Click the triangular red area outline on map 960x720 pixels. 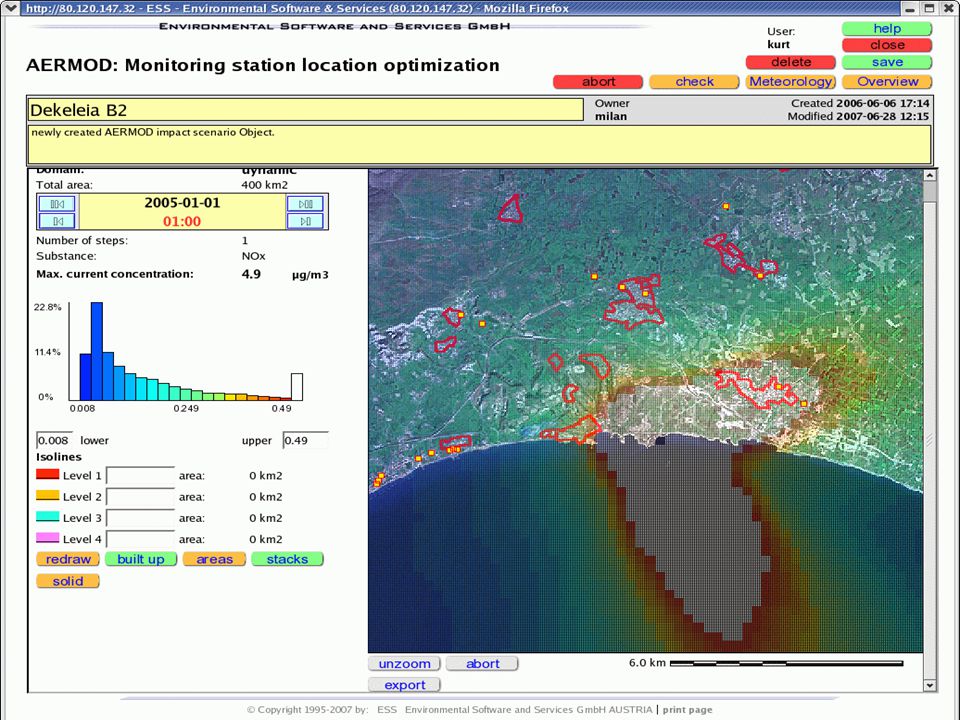coord(509,209)
